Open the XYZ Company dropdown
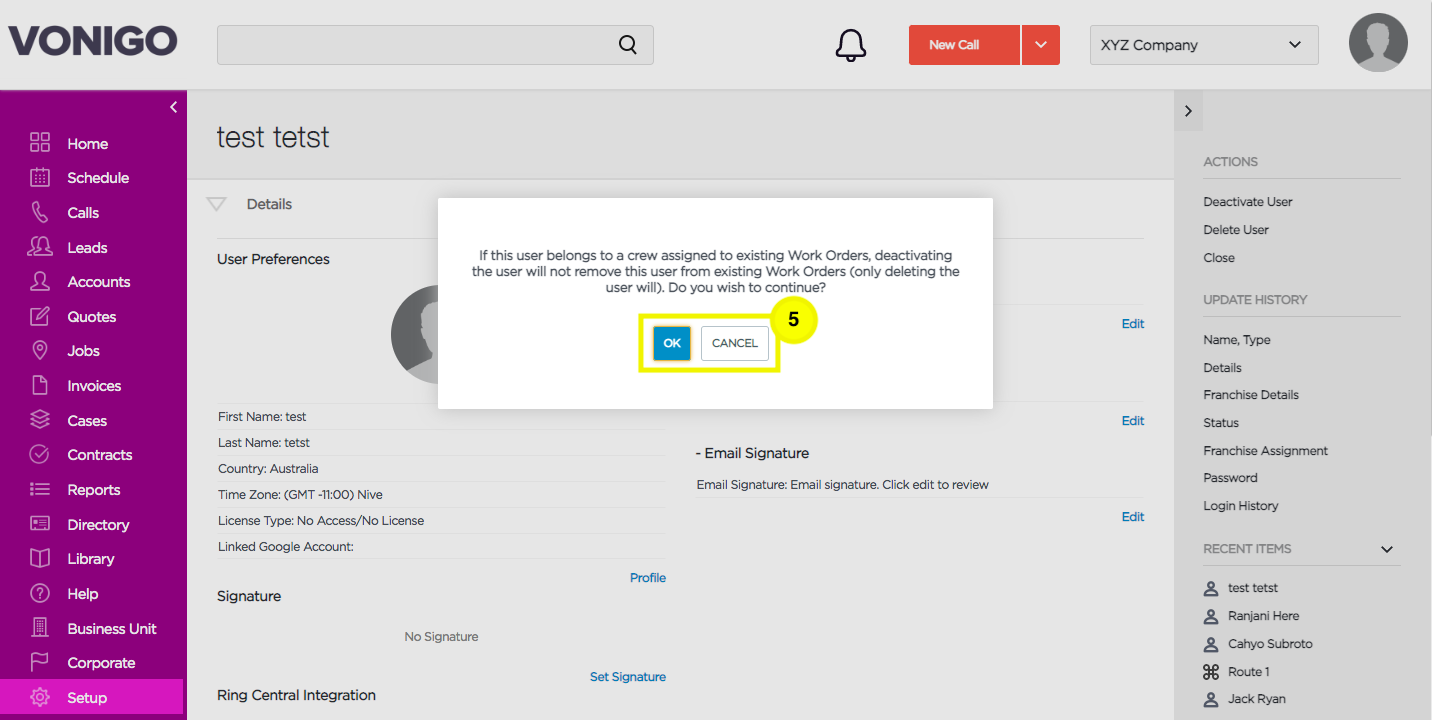1432x720 pixels. tap(1204, 45)
